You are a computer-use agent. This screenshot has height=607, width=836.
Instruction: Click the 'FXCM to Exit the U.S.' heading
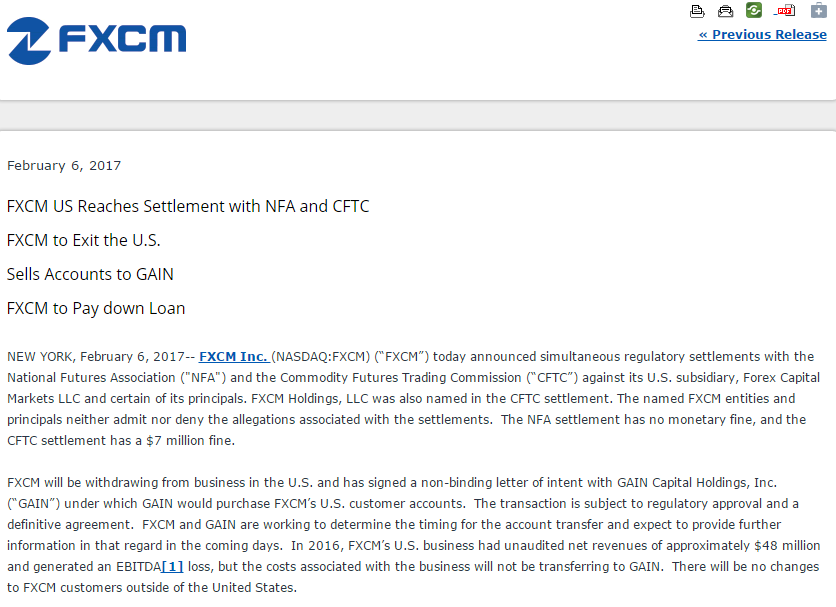click(84, 241)
